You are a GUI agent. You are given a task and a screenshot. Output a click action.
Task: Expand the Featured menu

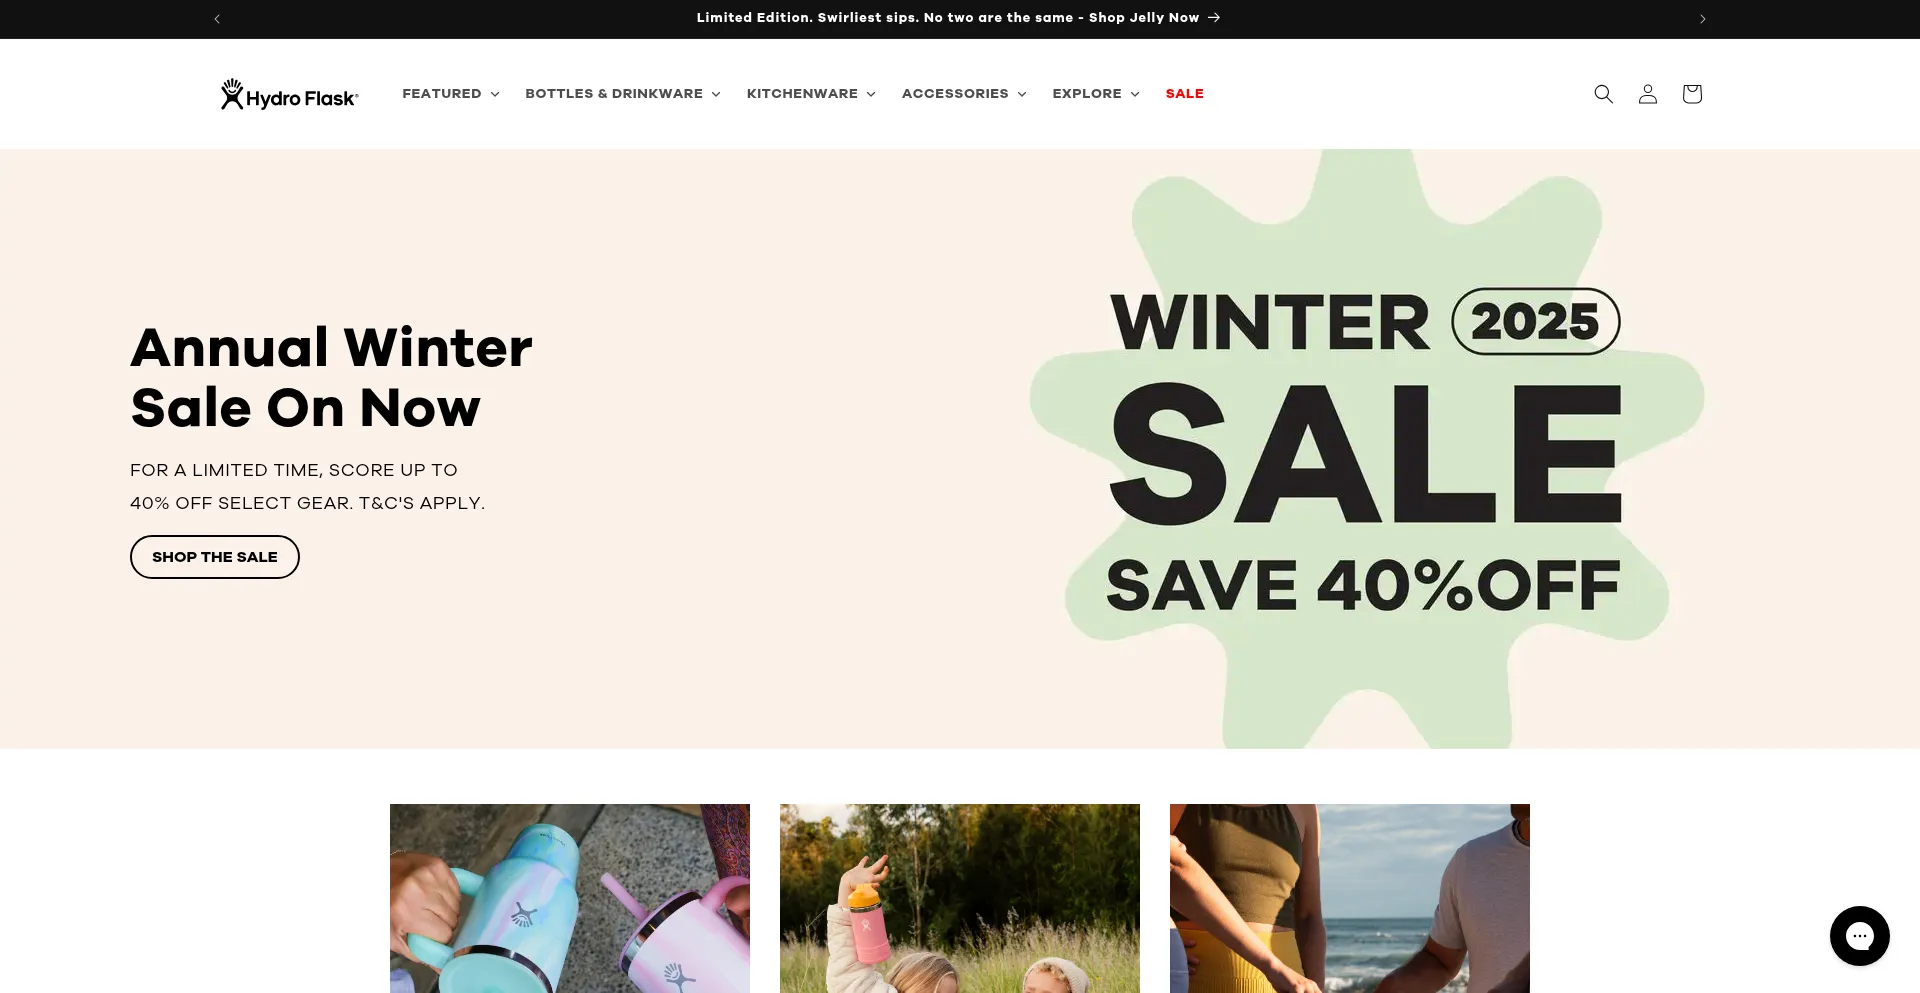pyautogui.click(x=450, y=94)
